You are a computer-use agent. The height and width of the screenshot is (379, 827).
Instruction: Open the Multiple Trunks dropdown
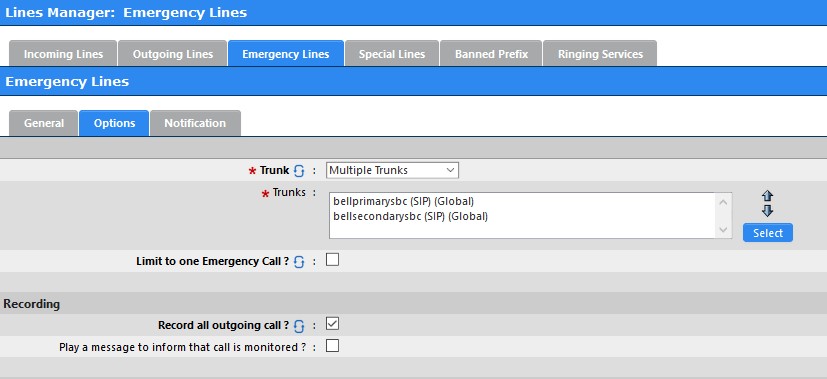coord(392,170)
